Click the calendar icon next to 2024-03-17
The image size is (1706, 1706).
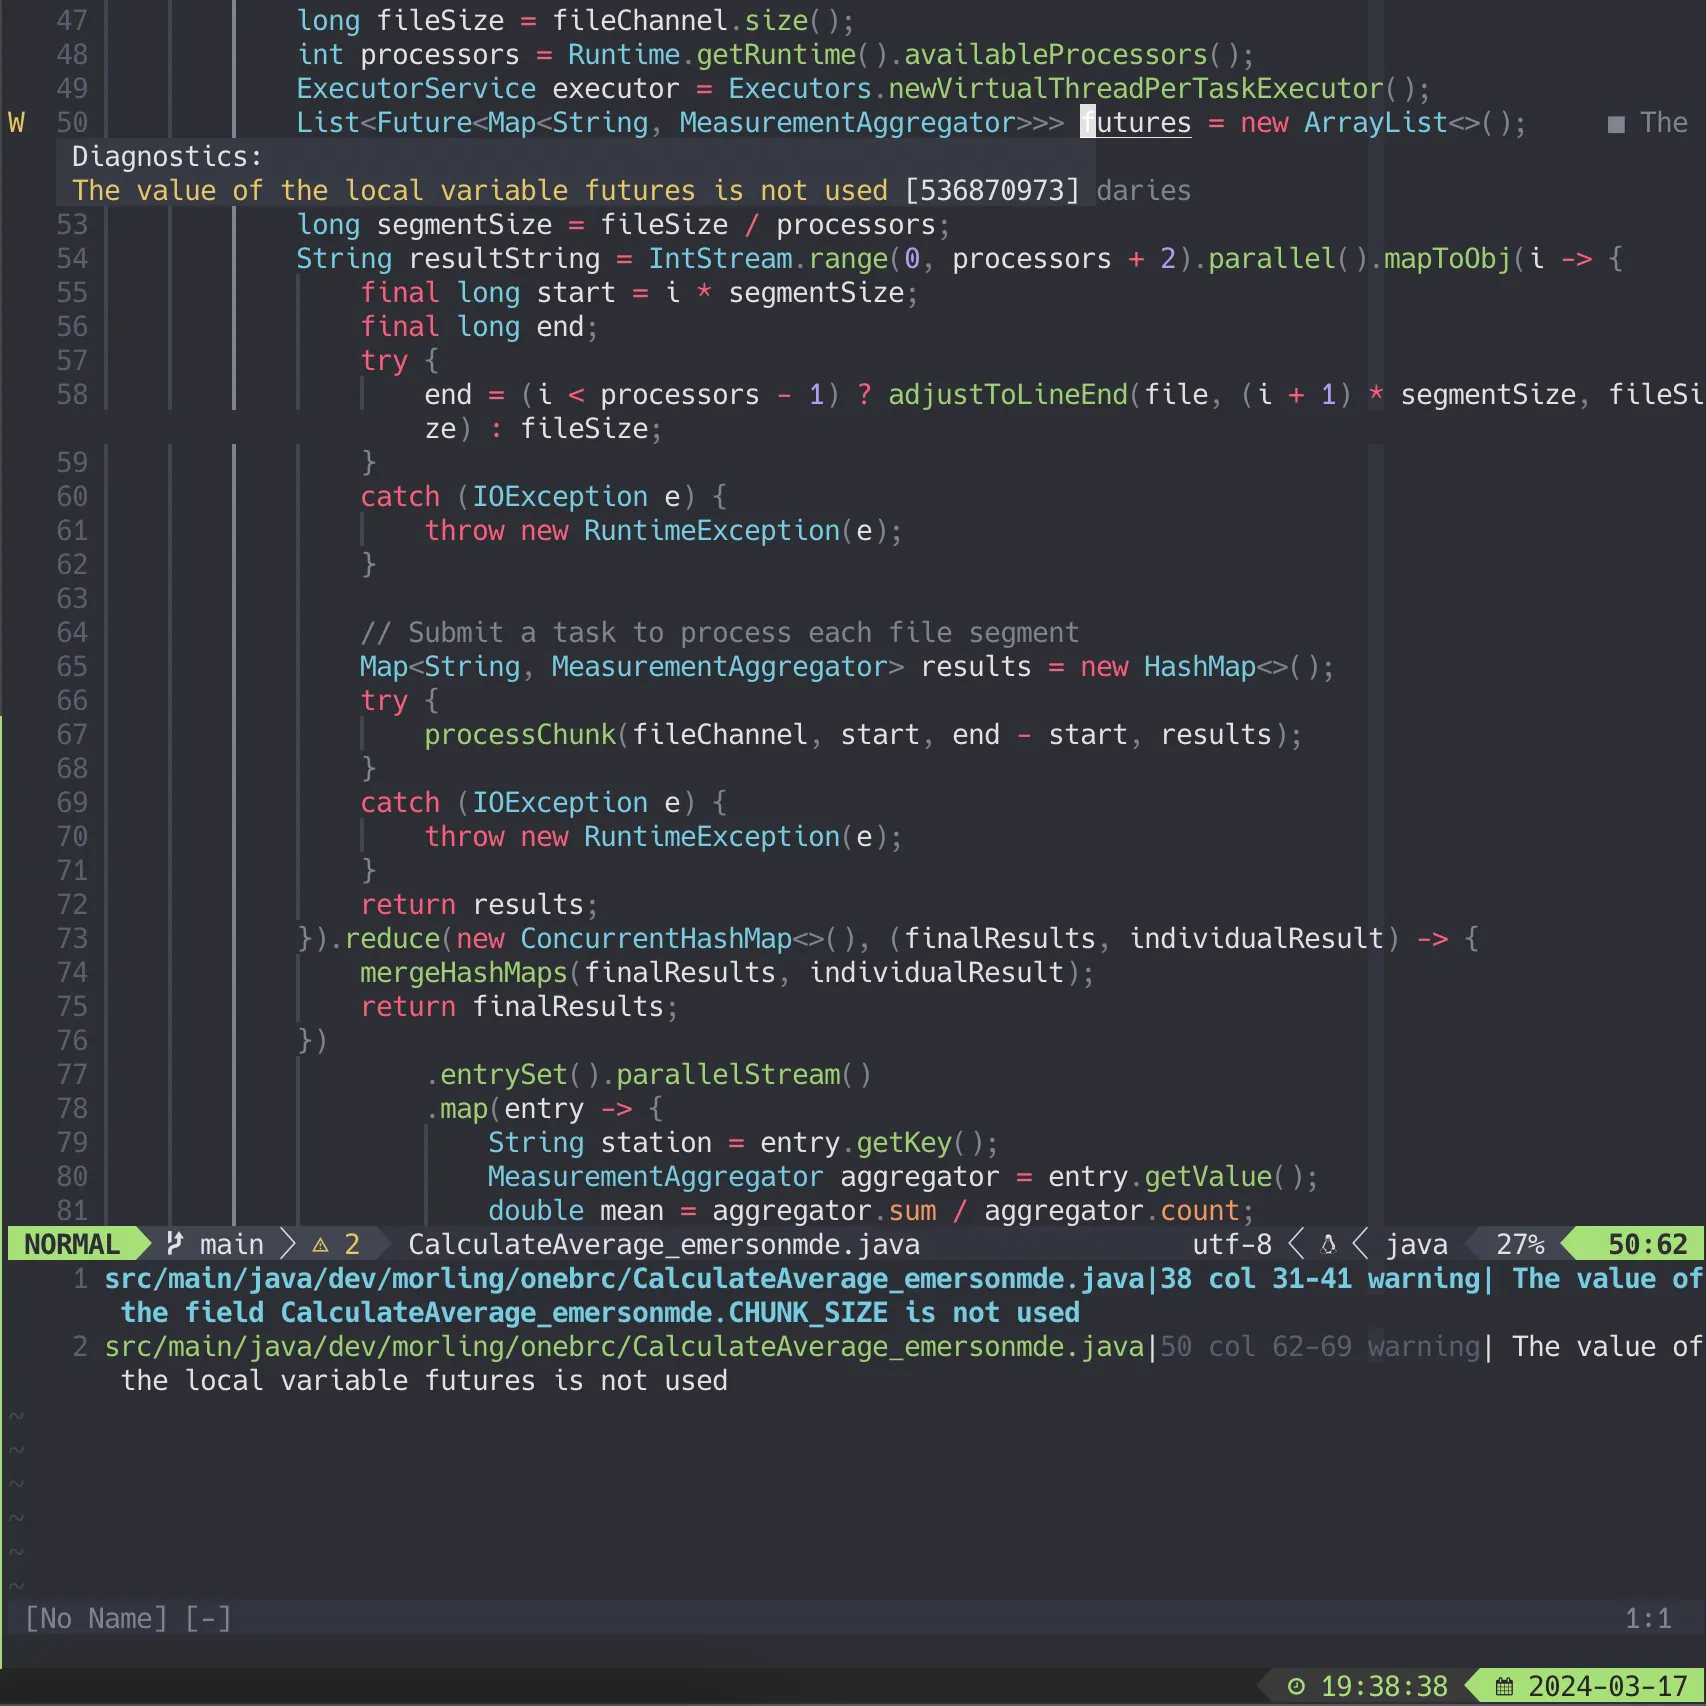pos(1506,1686)
